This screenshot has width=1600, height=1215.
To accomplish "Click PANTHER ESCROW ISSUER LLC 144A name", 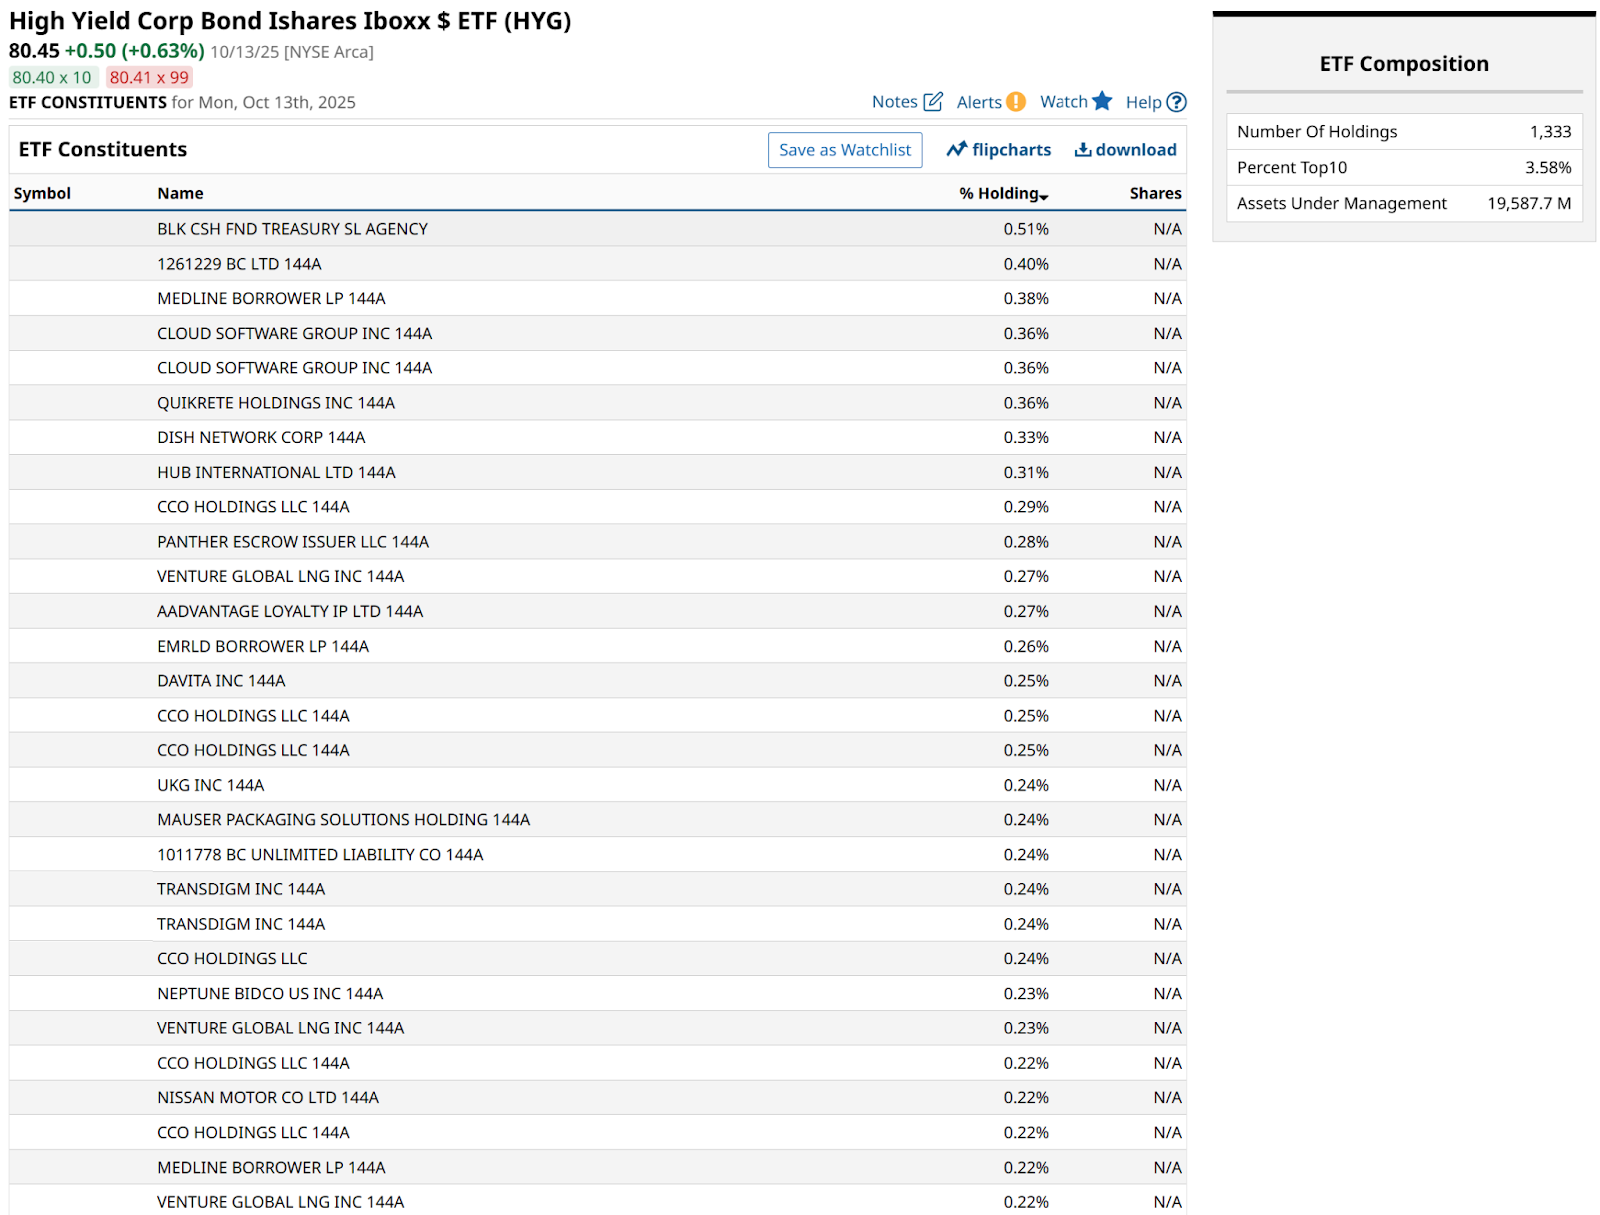I will point(293,542).
